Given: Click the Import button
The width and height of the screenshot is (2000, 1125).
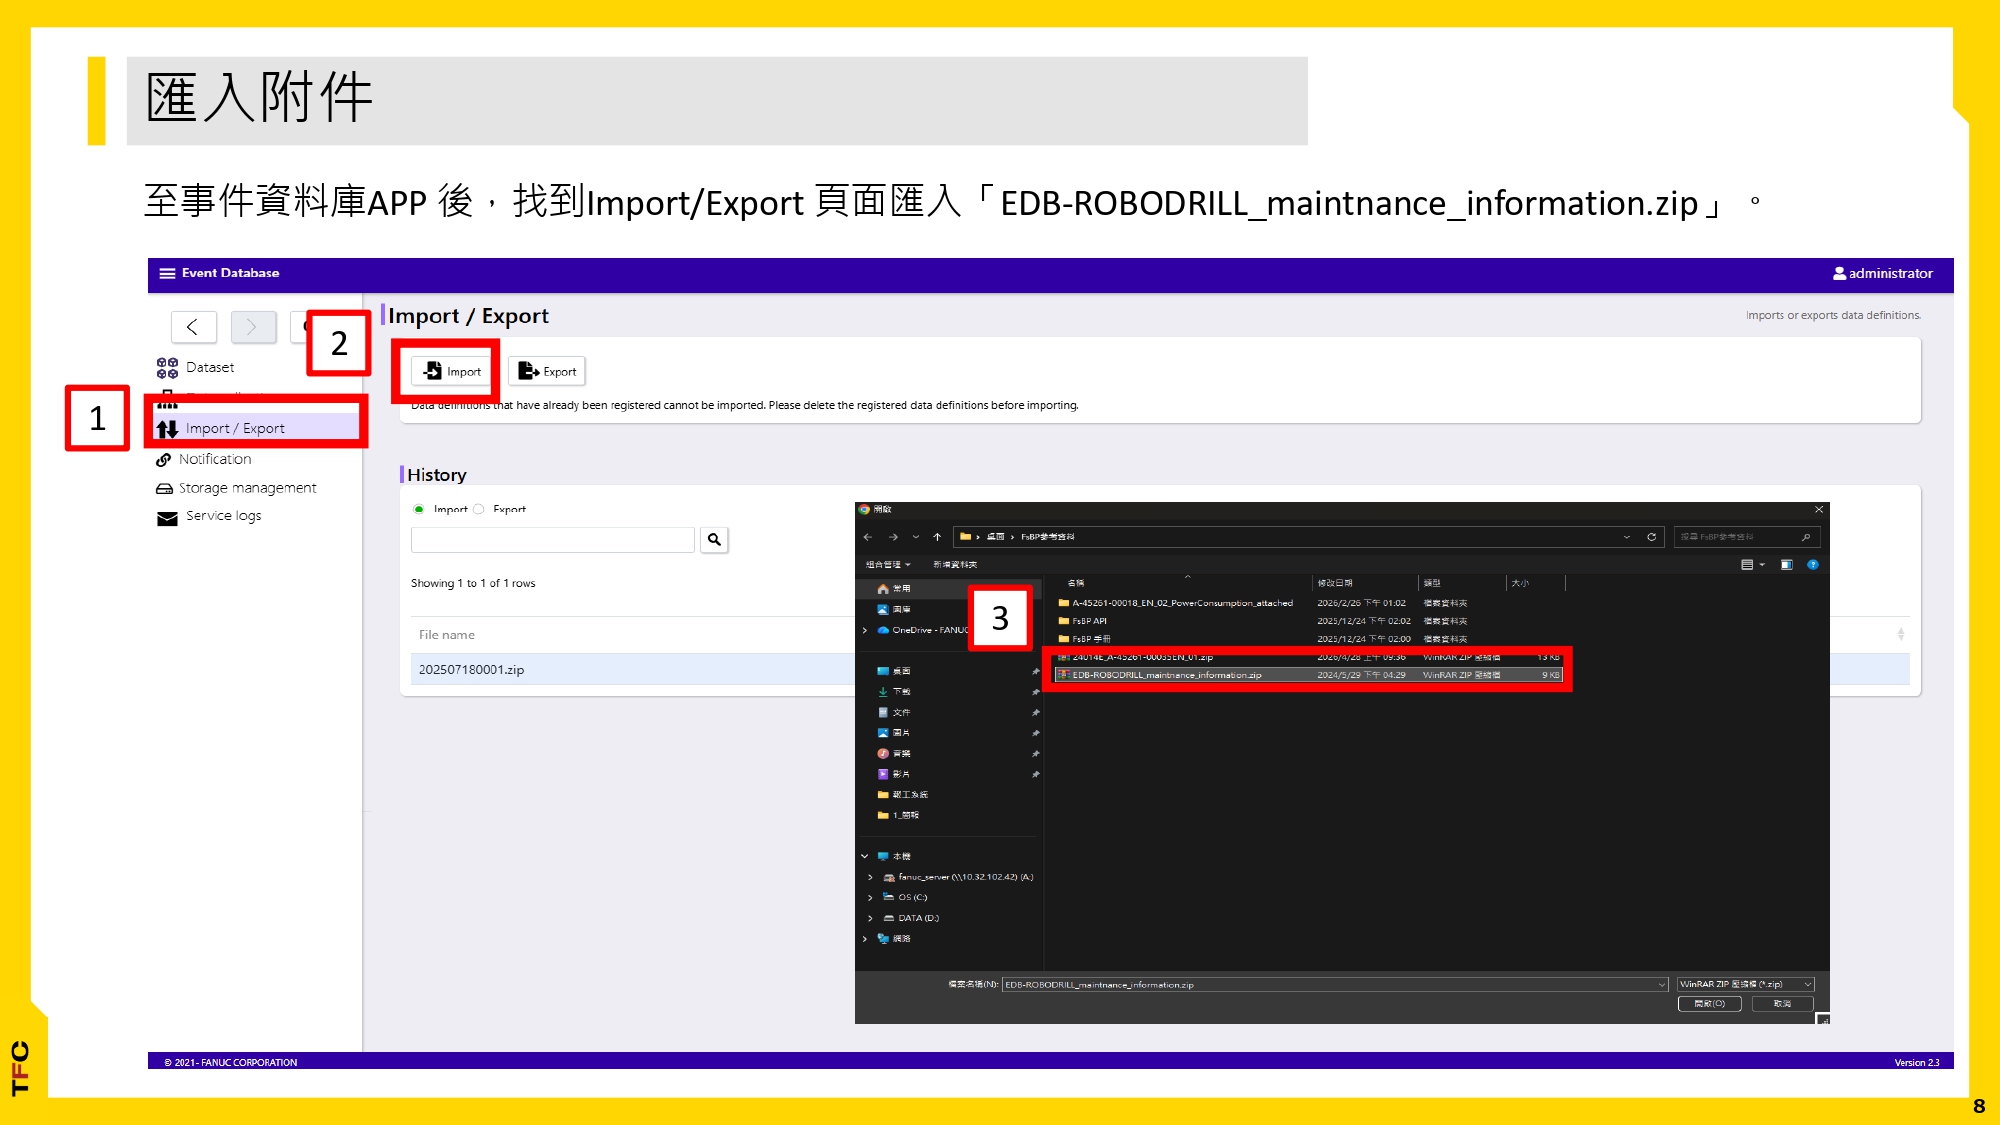Looking at the screenshot, I should (x=453, y=371).
